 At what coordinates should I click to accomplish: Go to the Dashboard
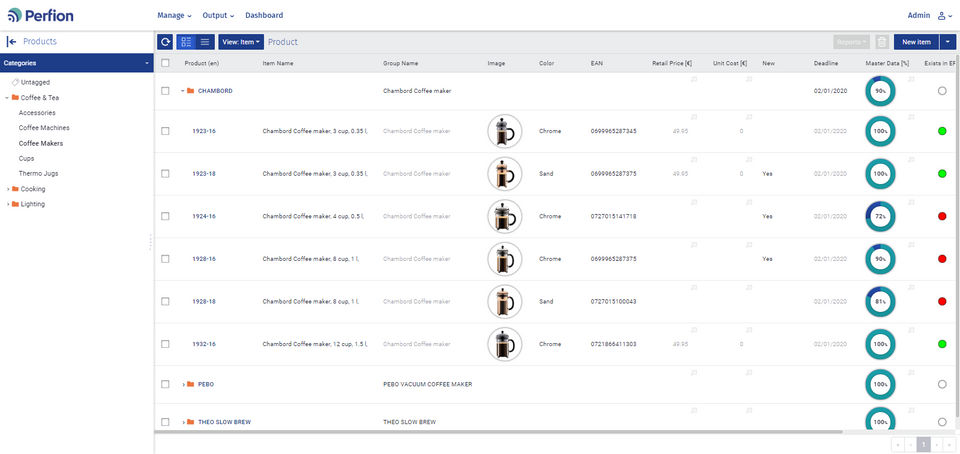264,15
